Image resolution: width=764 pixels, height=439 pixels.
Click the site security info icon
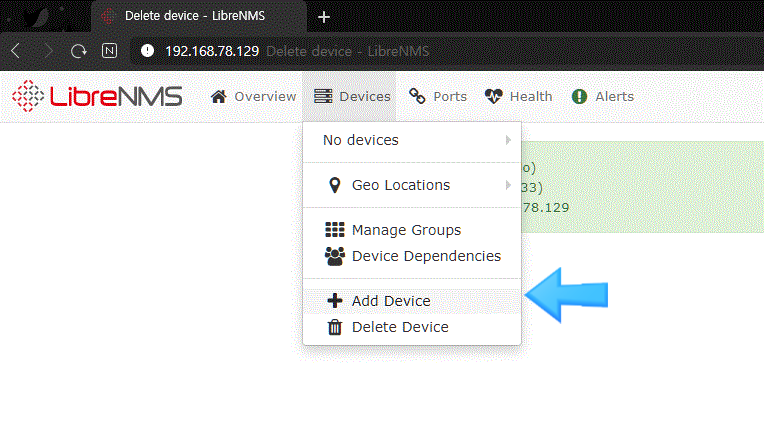point(147,51)
